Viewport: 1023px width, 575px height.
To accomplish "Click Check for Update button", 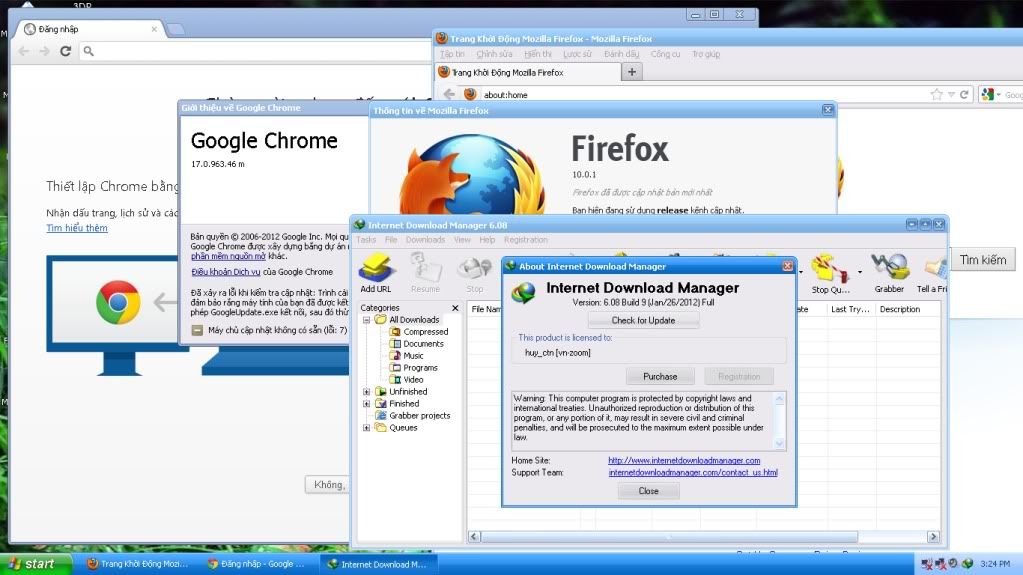I will pyautogui.click(x=643, y=320).
